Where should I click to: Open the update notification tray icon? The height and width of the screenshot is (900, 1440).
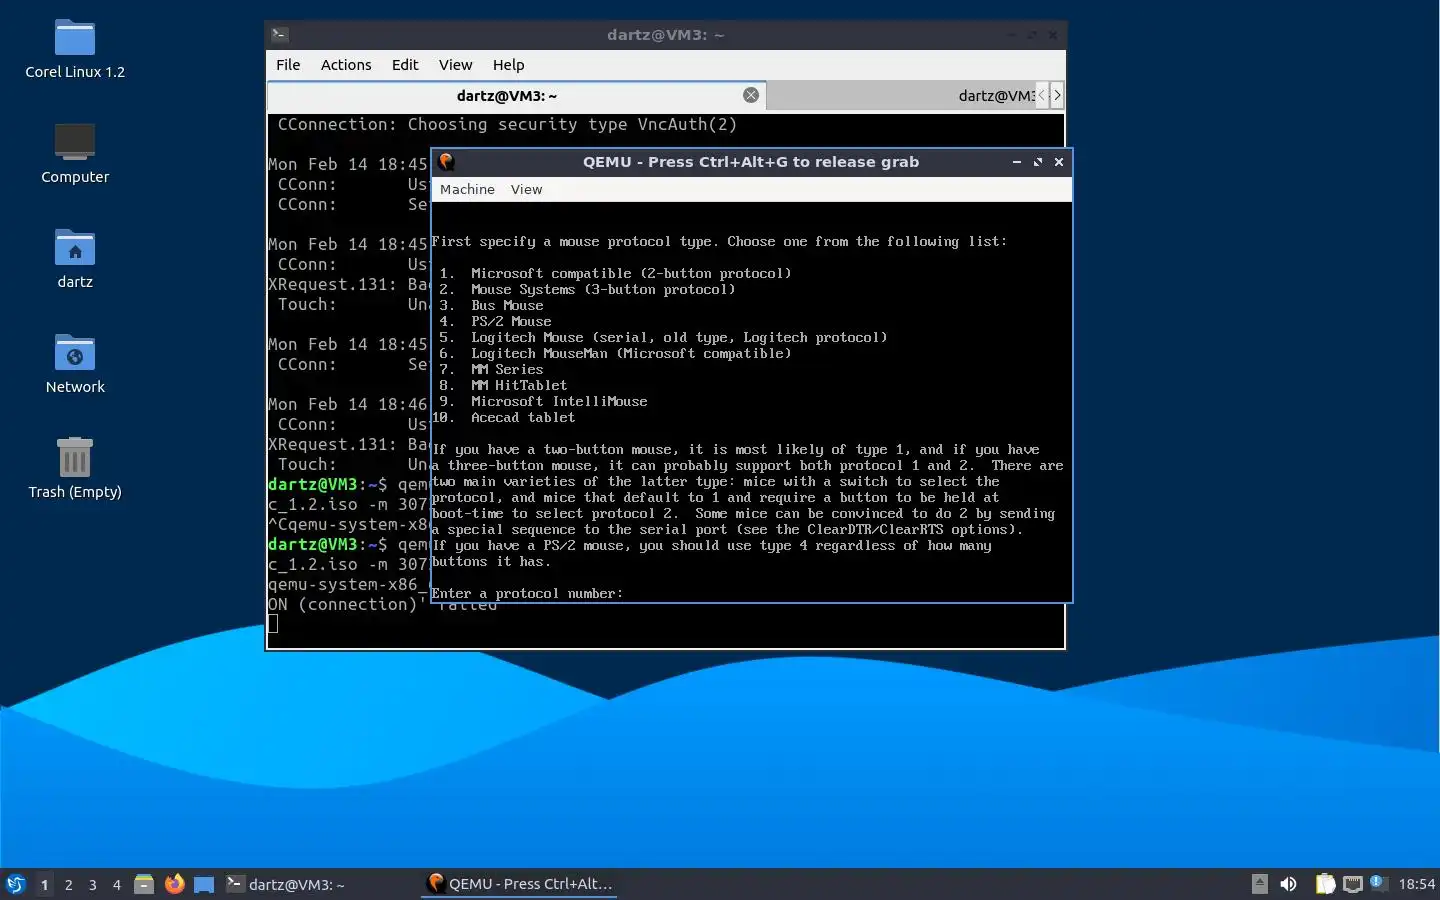[x=1377, y=882]
